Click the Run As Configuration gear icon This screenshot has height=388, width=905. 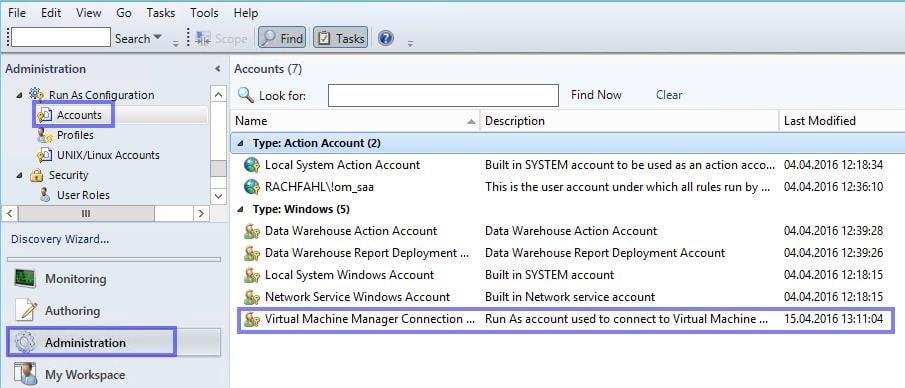pyautogui.click(x=36, y=95)
